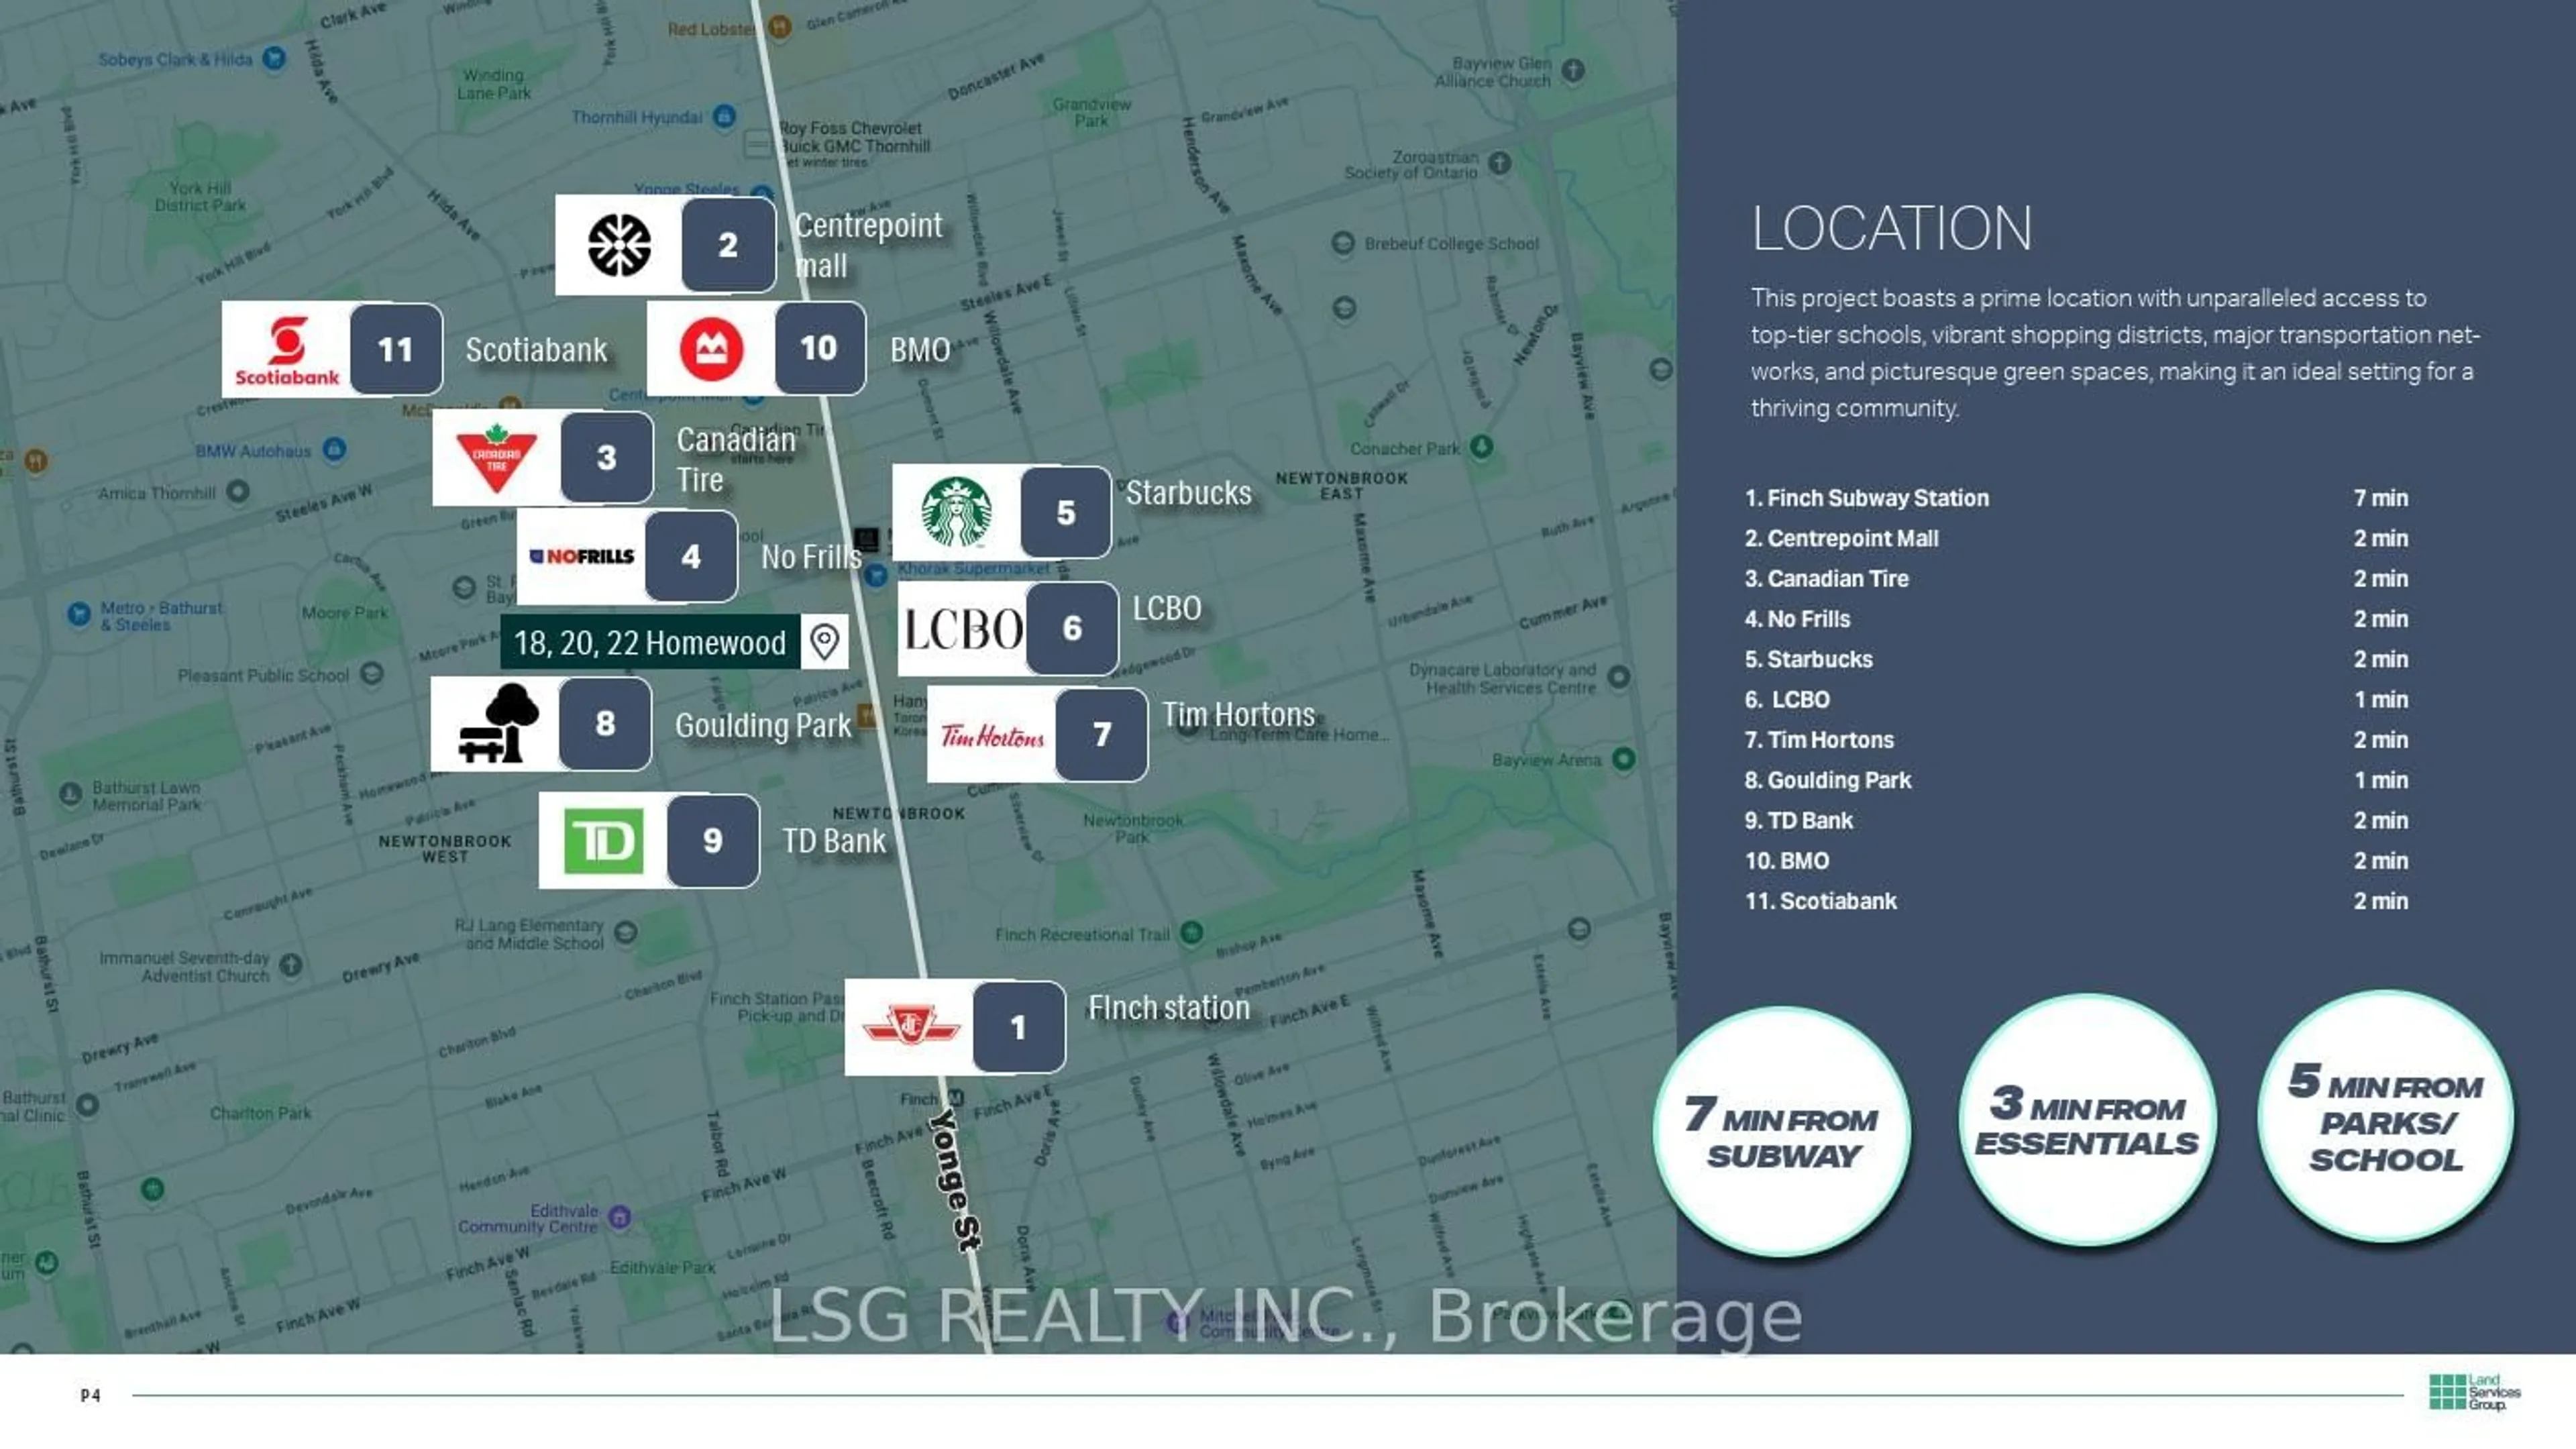Click the 'Finch station' map label

(x=1169, y=1008)
